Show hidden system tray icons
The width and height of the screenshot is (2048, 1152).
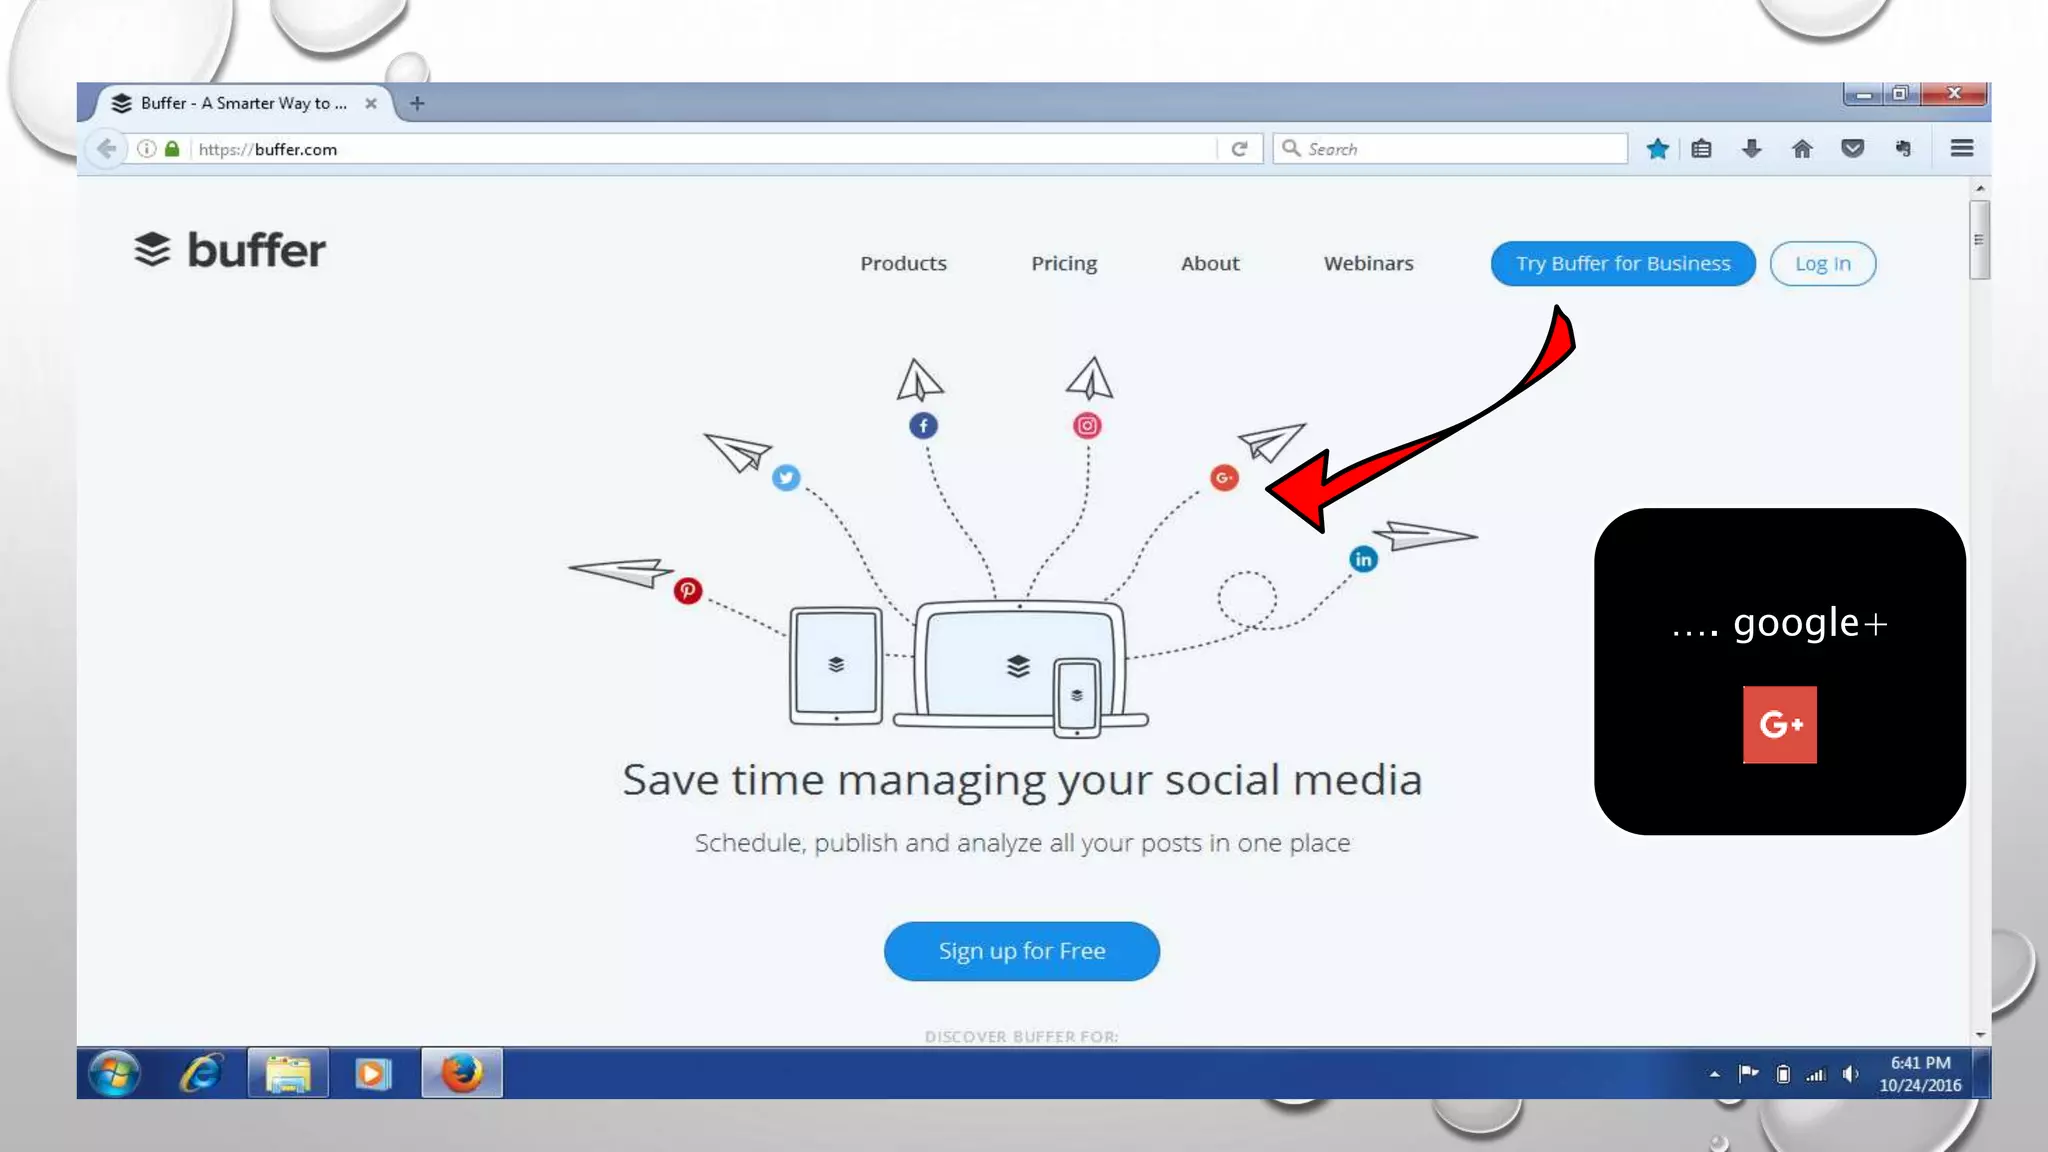click(1714, 1074)
